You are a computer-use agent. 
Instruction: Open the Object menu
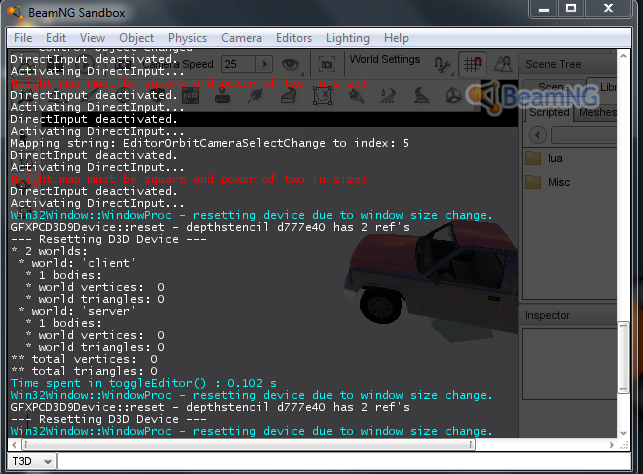click(136, 38)
